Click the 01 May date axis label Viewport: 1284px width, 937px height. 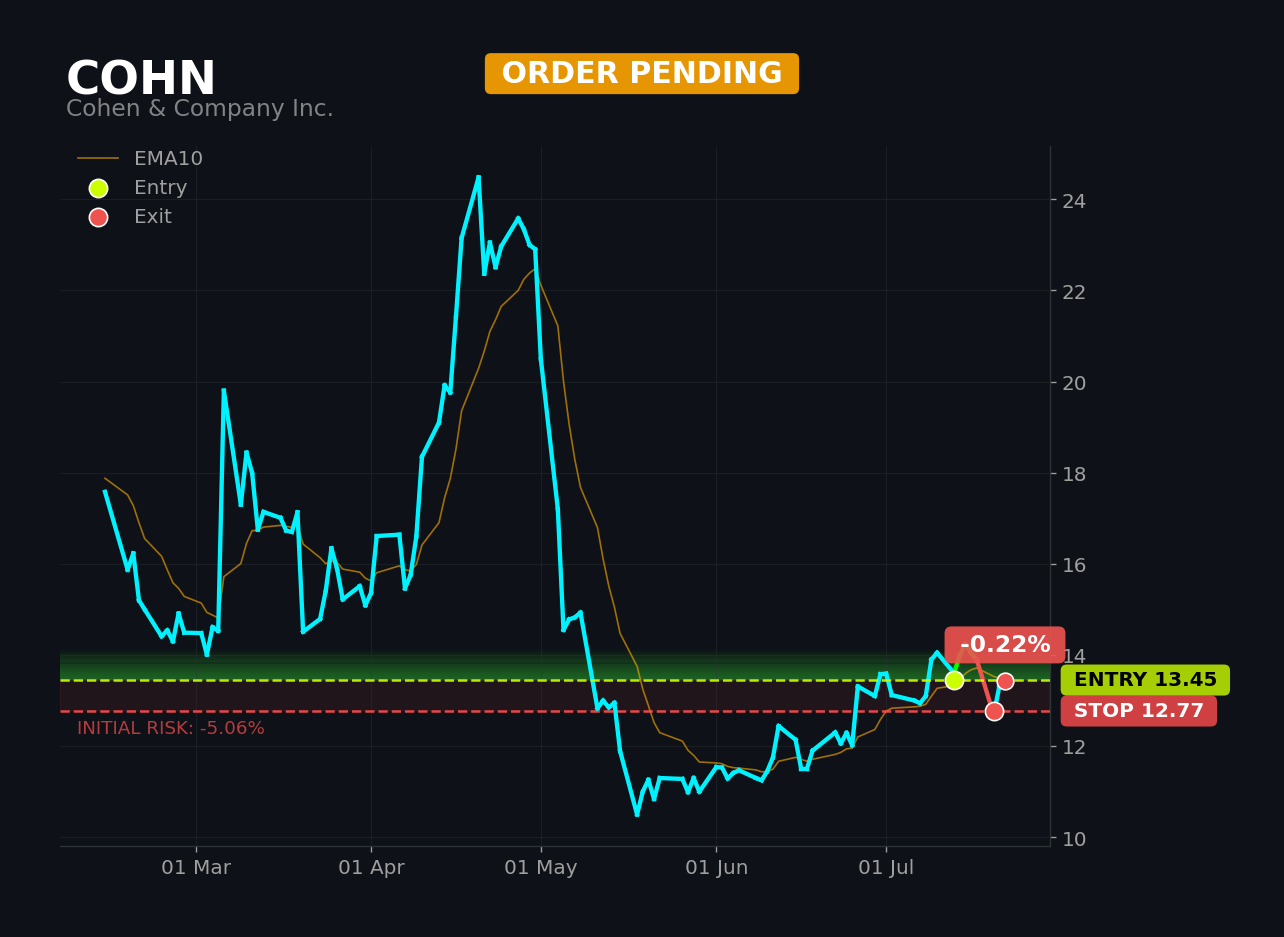(x=541, y=868)
